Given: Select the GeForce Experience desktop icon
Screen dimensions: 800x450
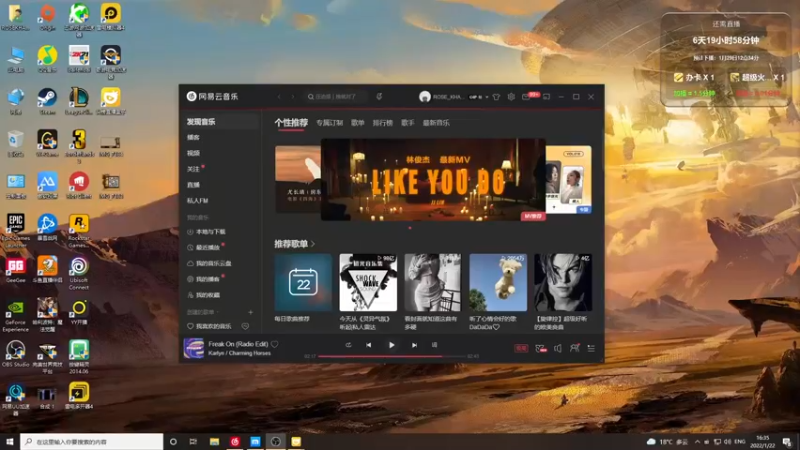Looking at the screenshot, I should 15,315.
